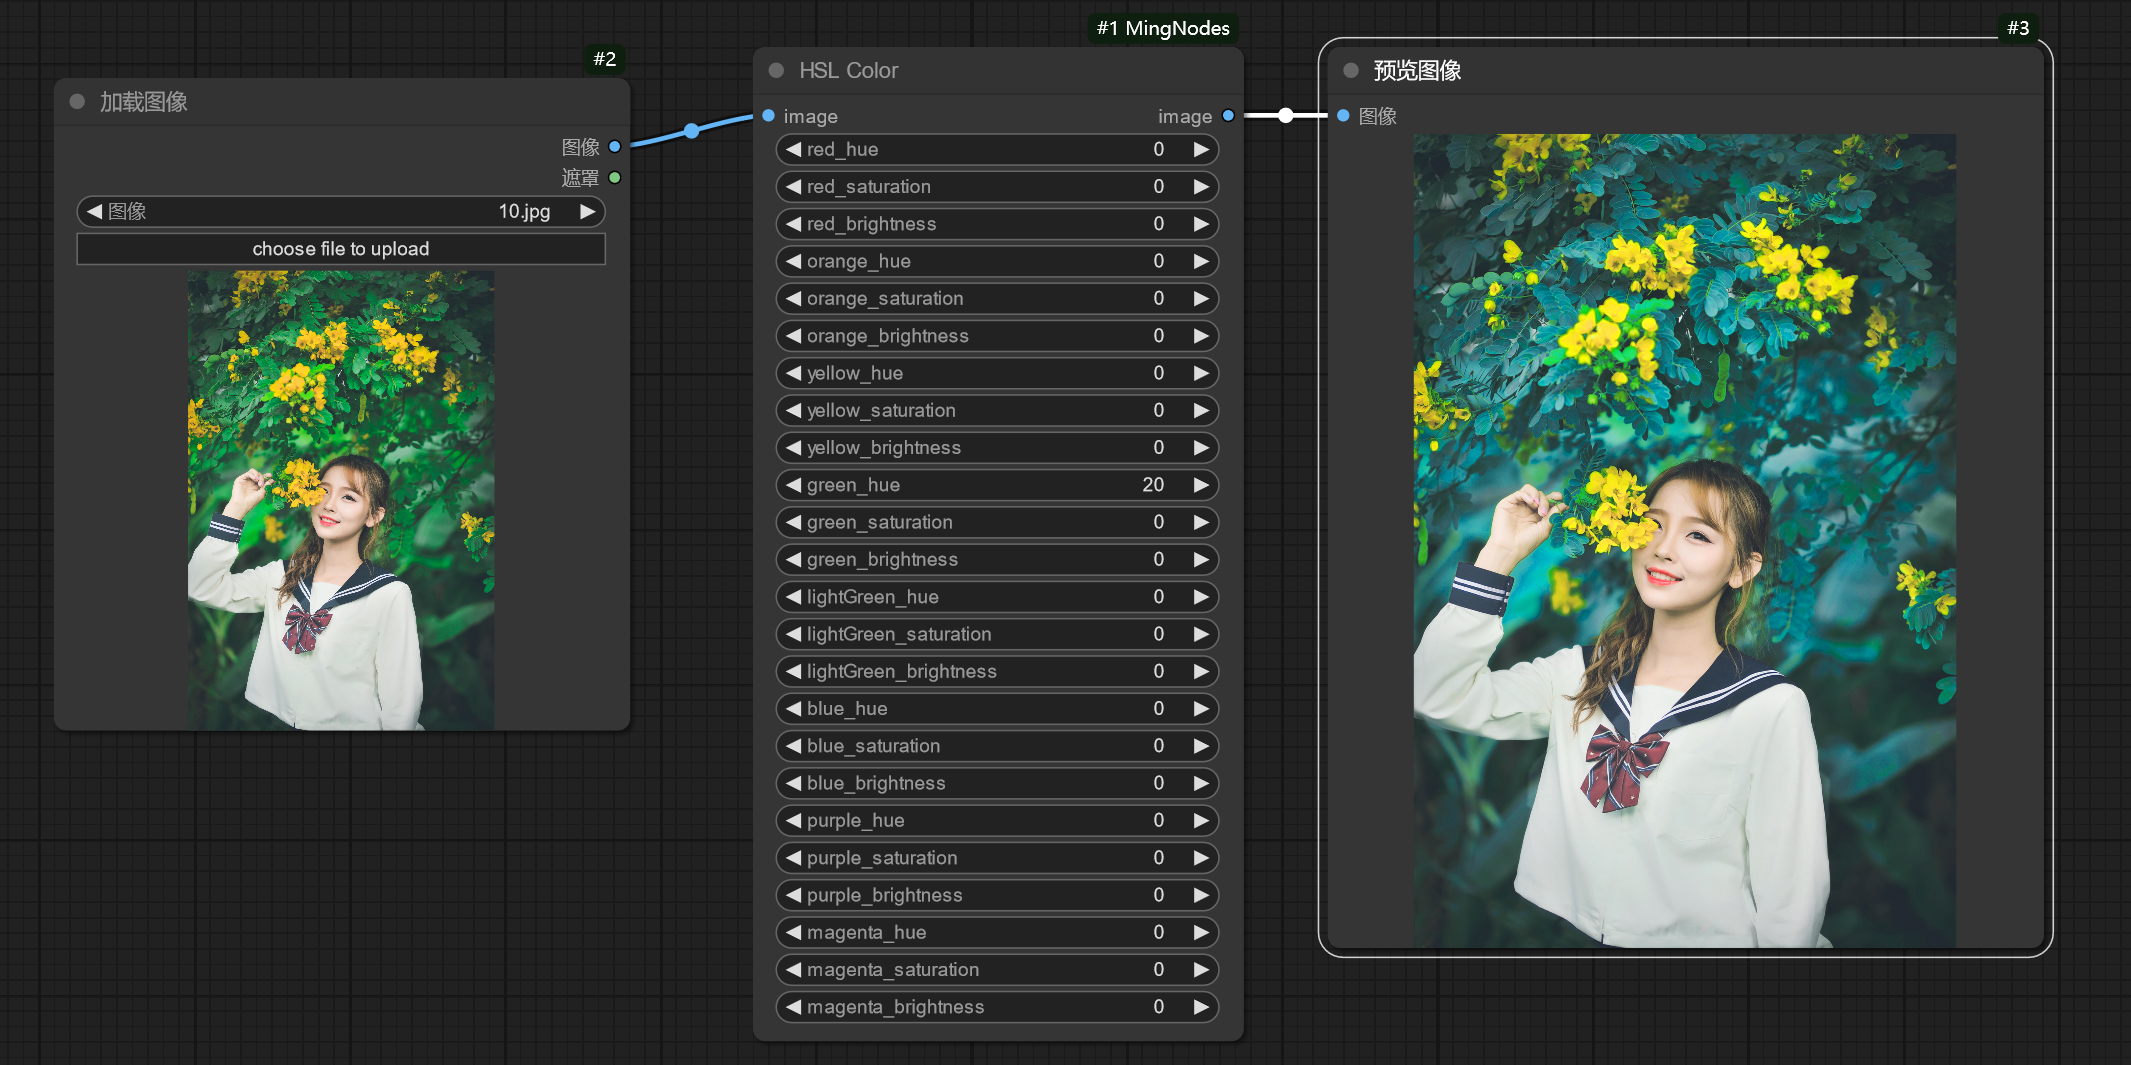Open the 图像 file selector showing 10.jpg
Image resolution: width=2131 pixels, height=1065 pixels.
tap(340, 211)
